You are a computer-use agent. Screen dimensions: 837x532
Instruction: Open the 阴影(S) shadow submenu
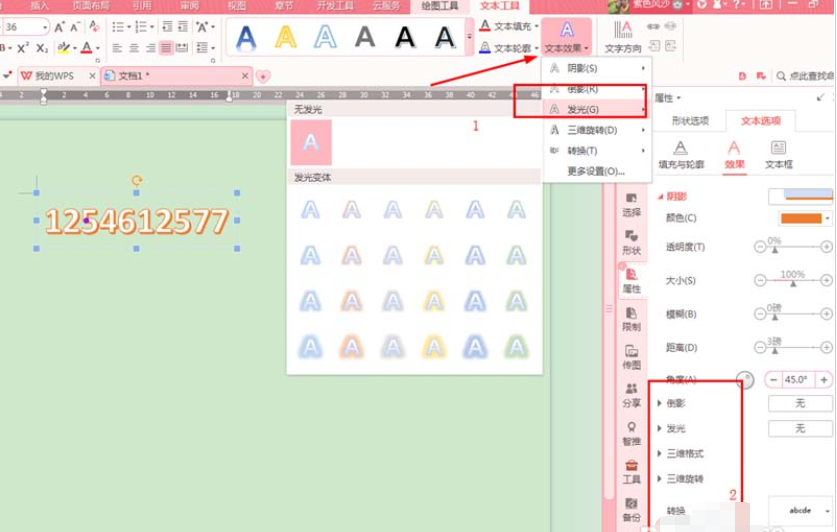tap(597, 68)
